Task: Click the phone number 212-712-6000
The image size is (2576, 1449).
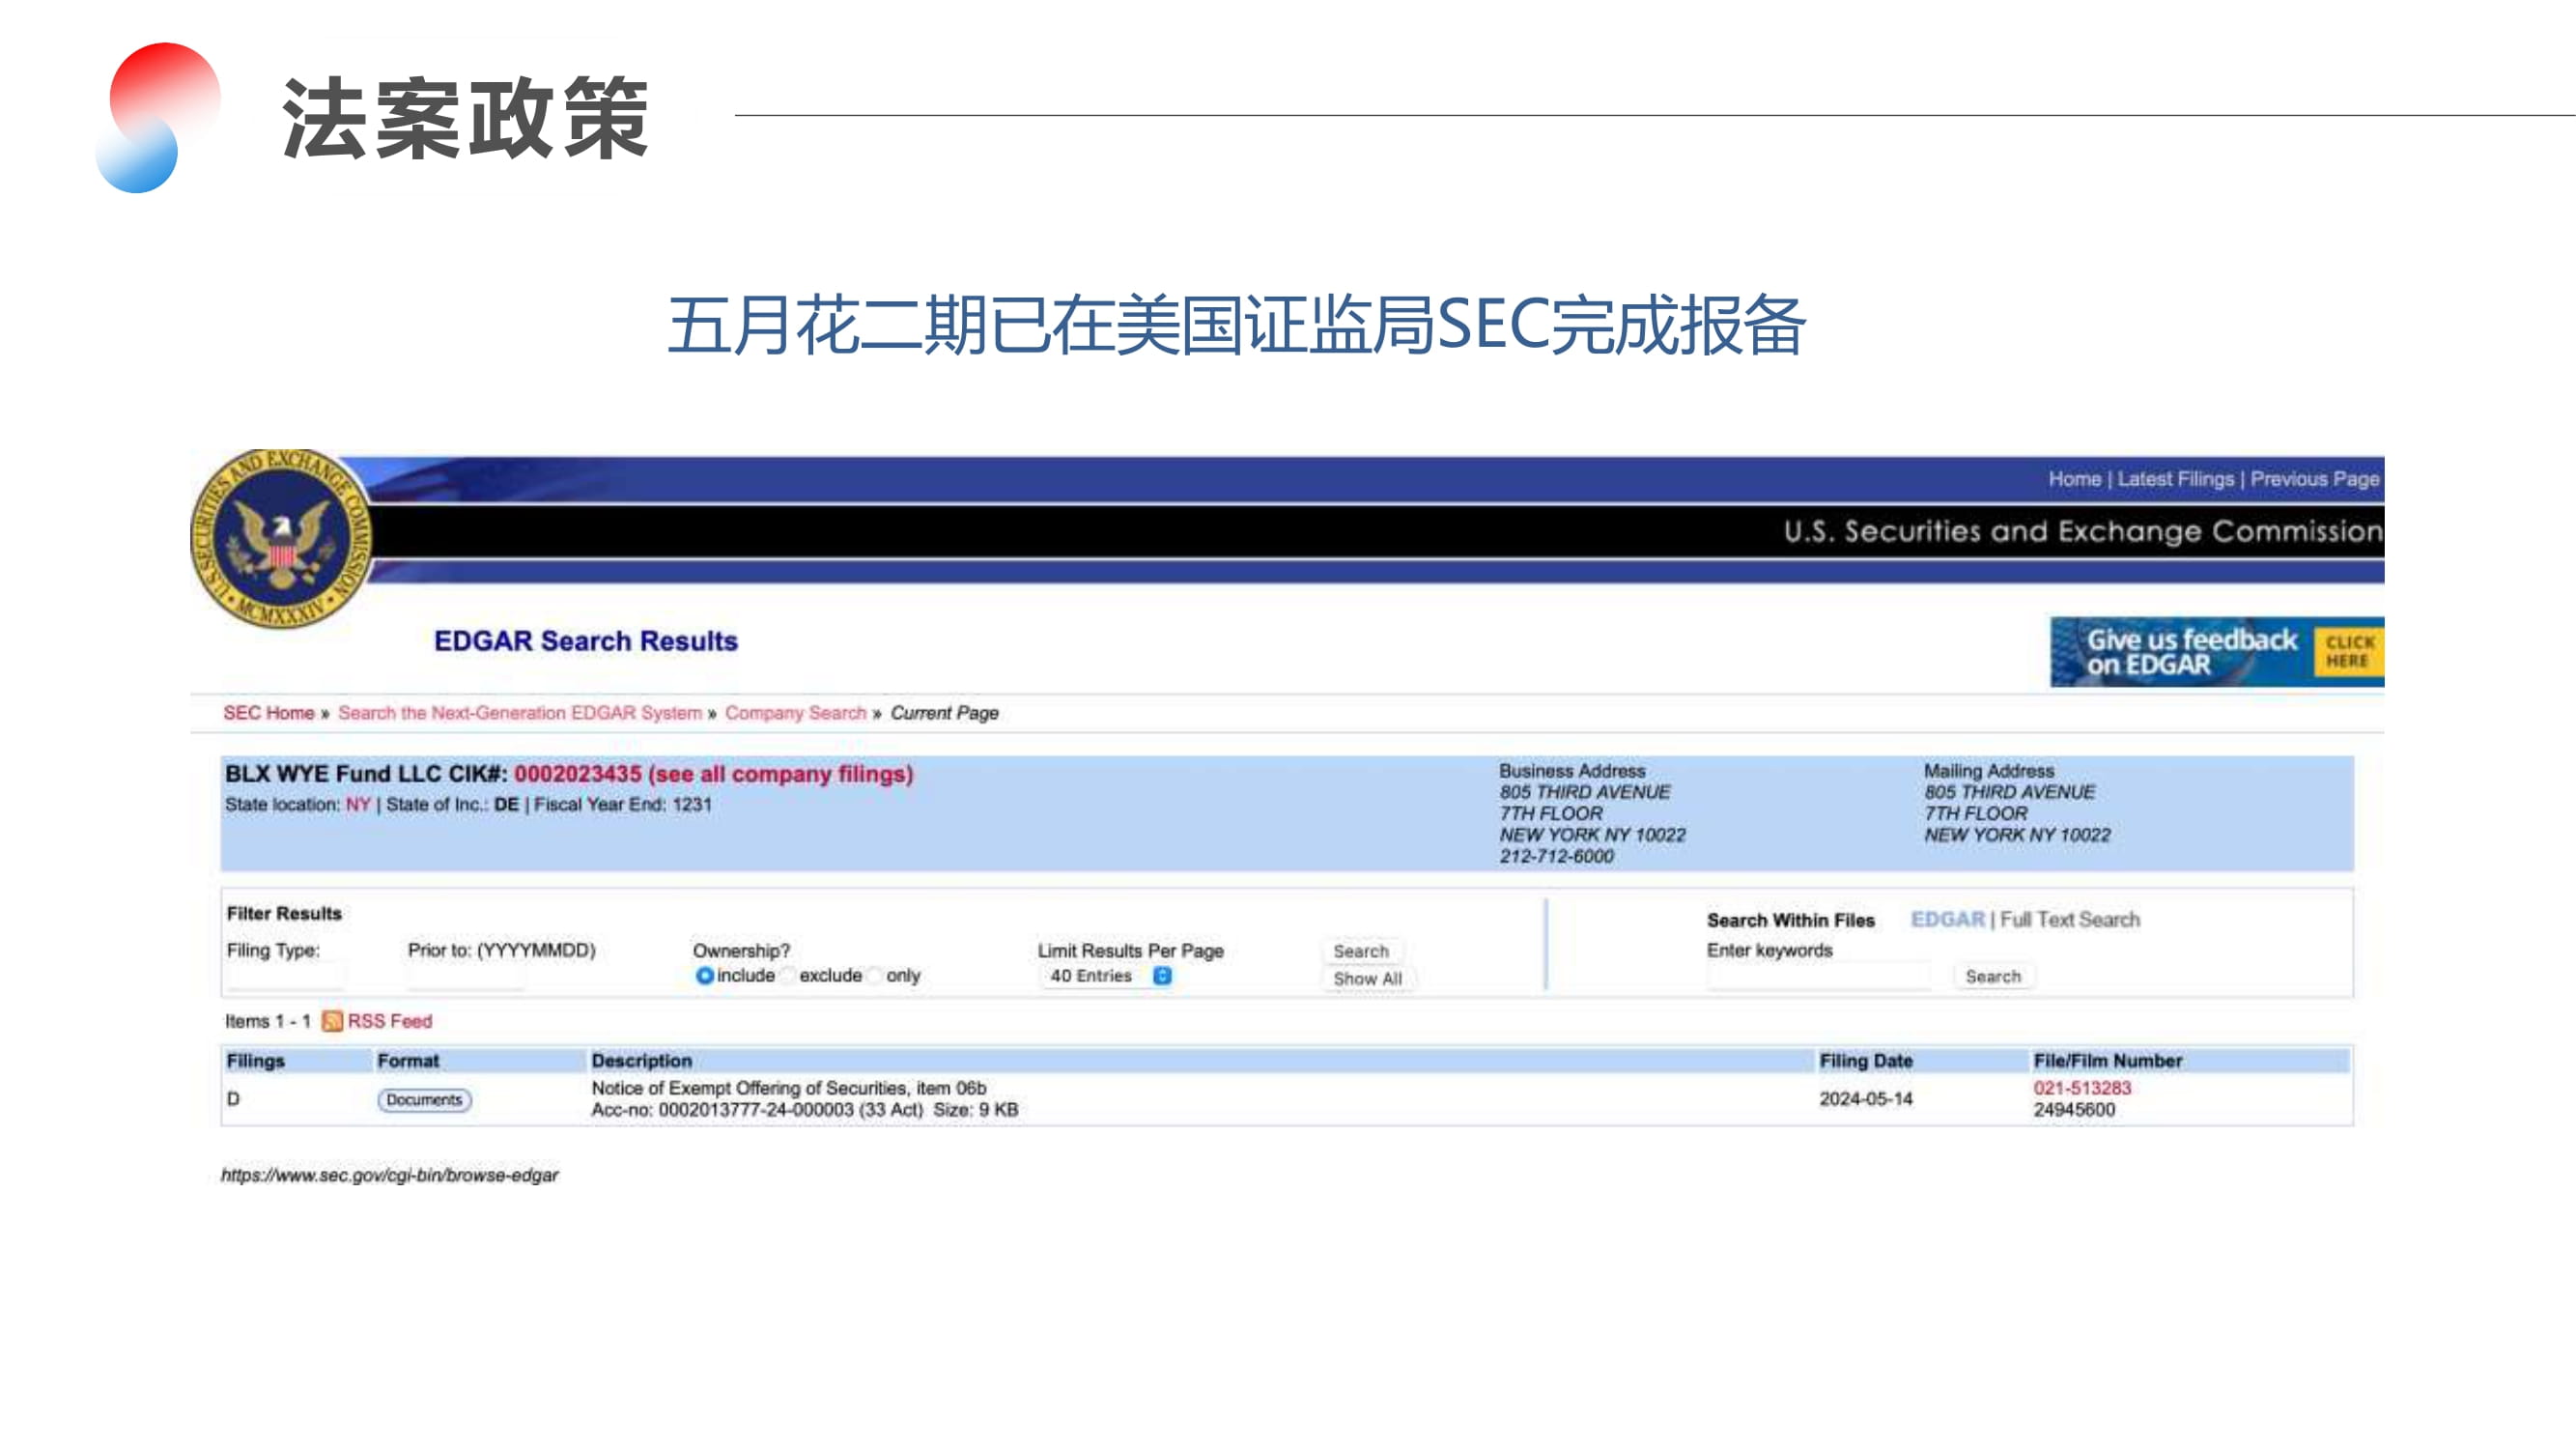Action: [1556, 856]
